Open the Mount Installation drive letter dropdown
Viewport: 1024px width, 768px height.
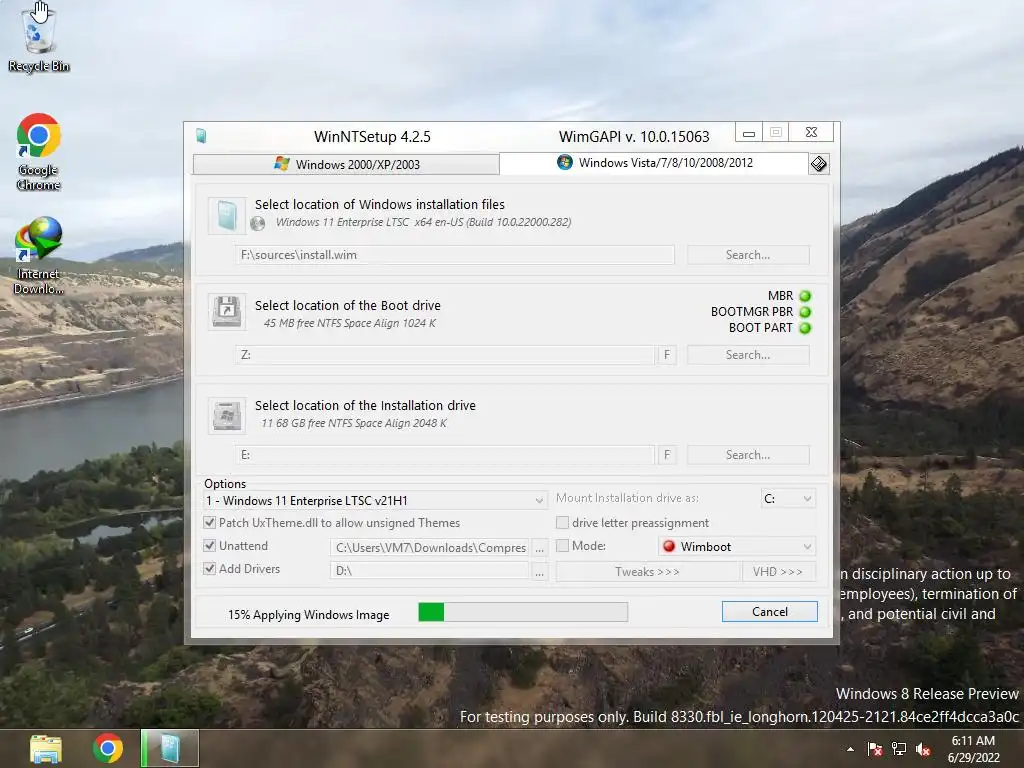pyautogui.click(x=788, y=498)
